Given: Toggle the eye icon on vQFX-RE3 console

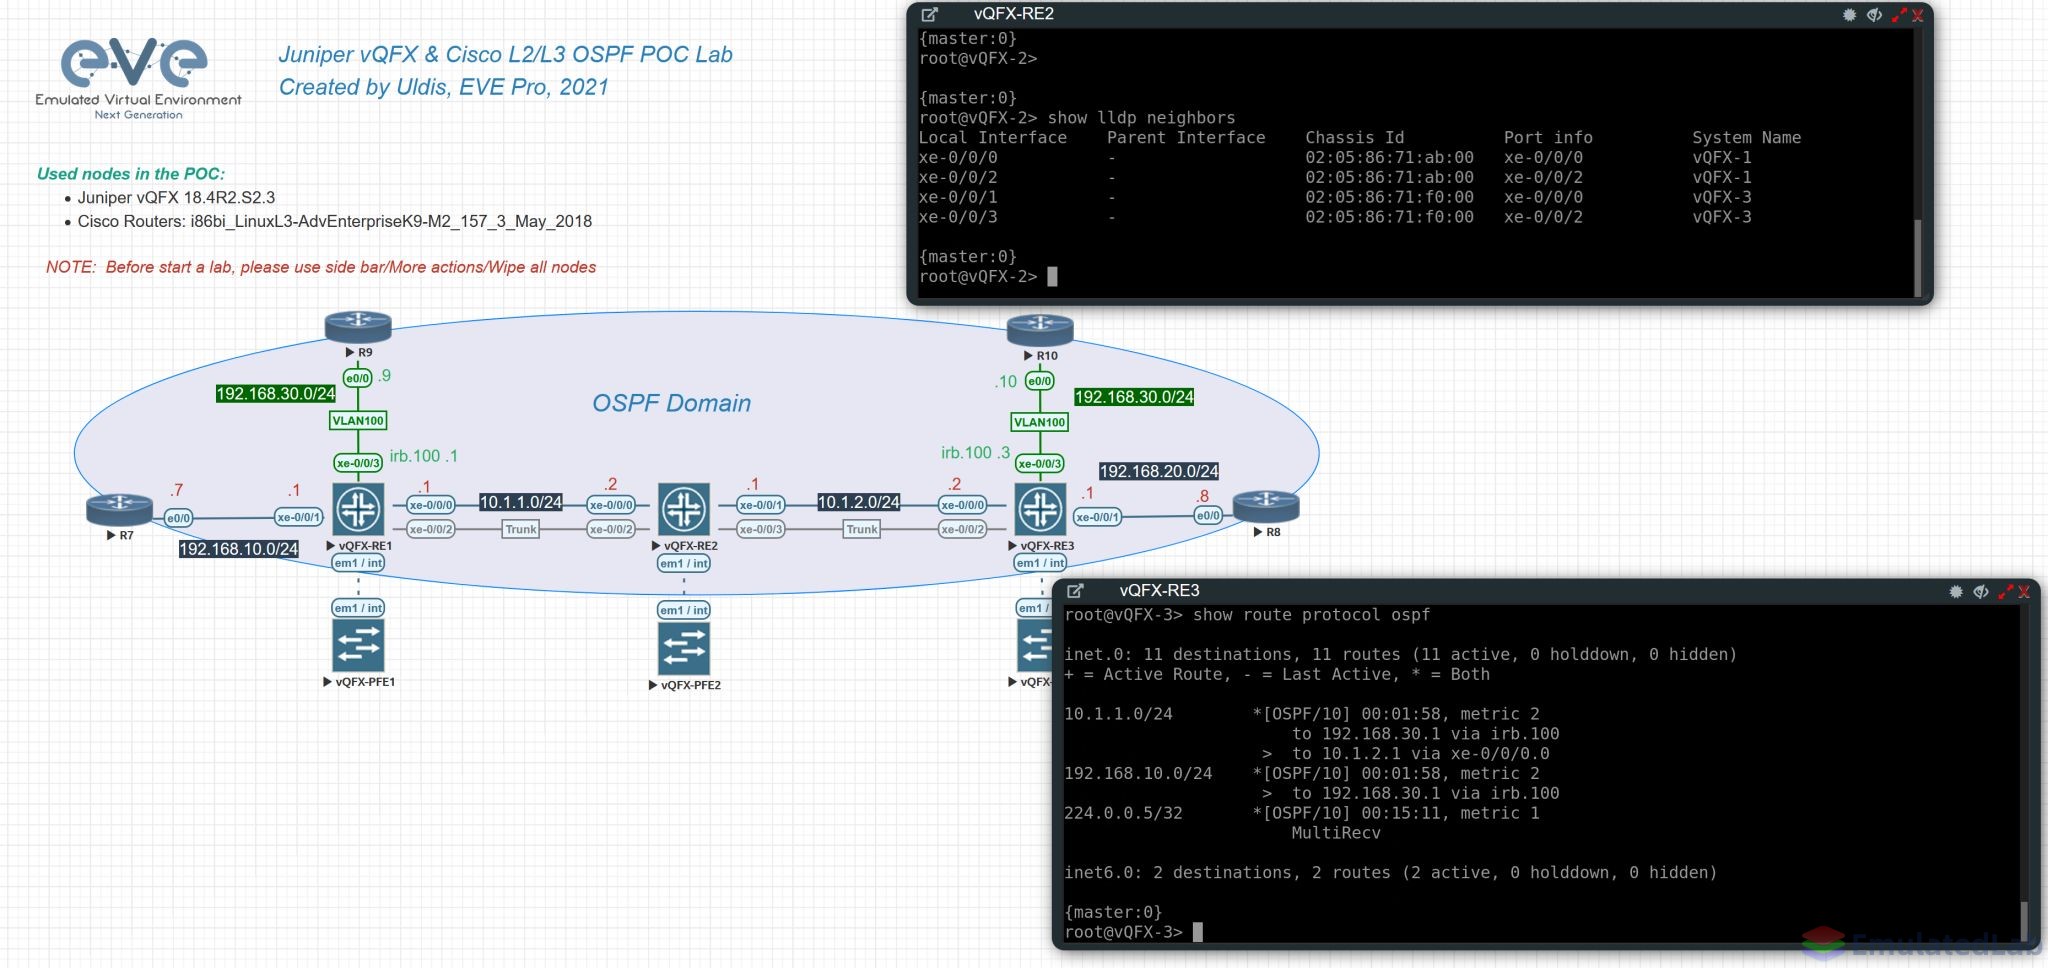Looking at the screenshot, I should tap(1981, 592).
